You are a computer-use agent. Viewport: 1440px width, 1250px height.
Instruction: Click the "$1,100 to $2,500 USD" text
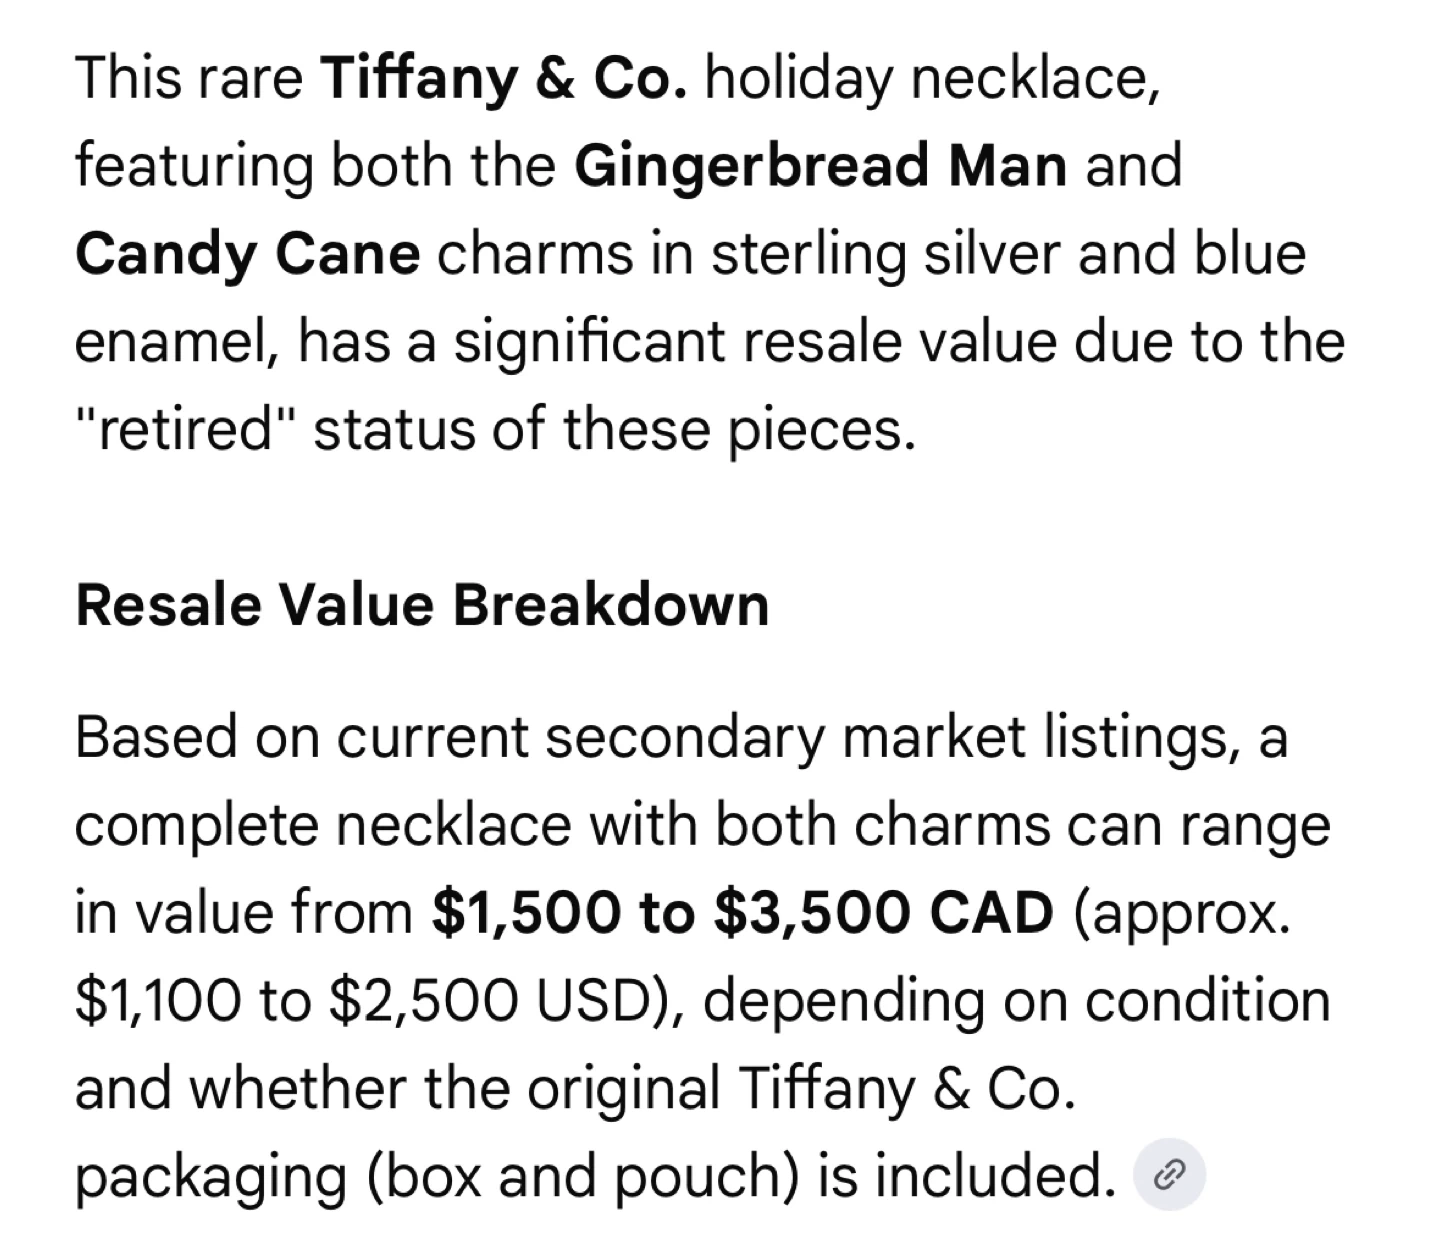click(x=364, y=1001)
